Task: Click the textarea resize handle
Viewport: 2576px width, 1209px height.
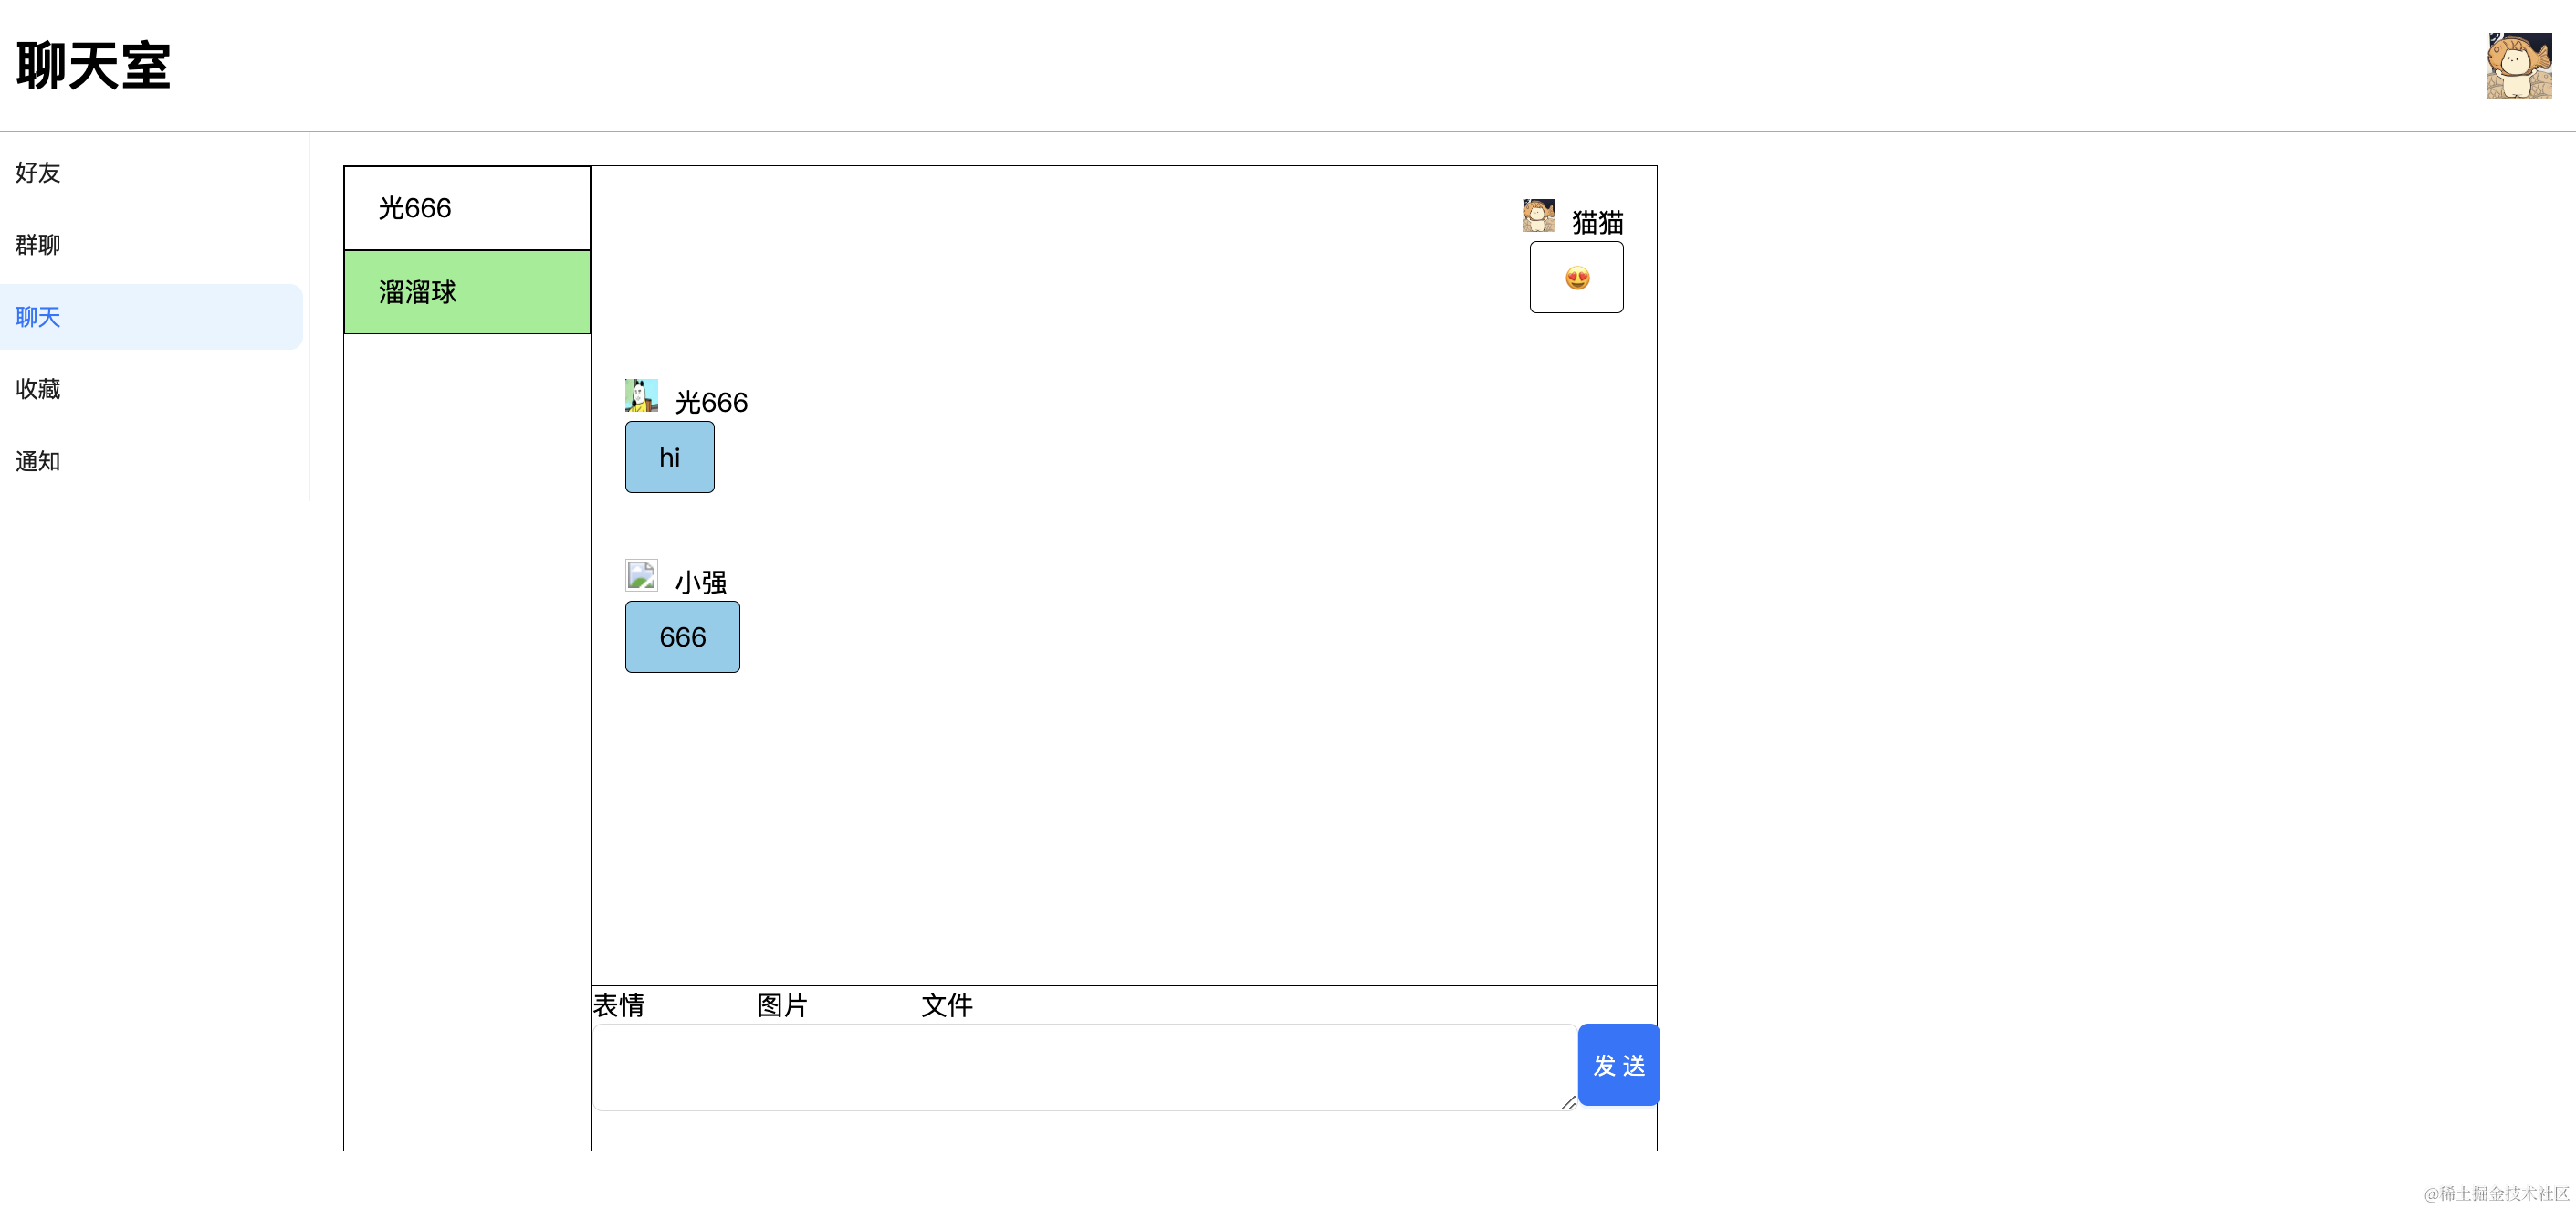Action: (1568, 1102)
